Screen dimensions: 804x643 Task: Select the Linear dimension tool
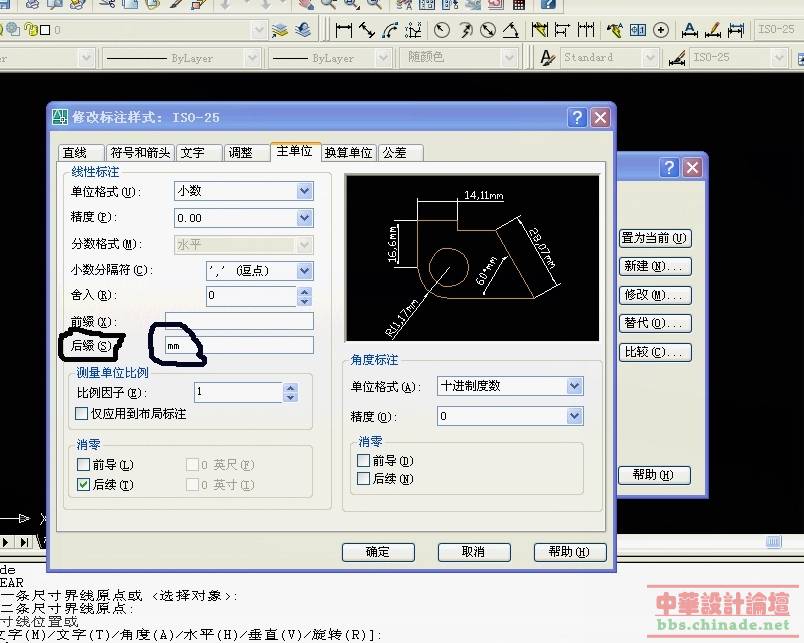[343, 30]
